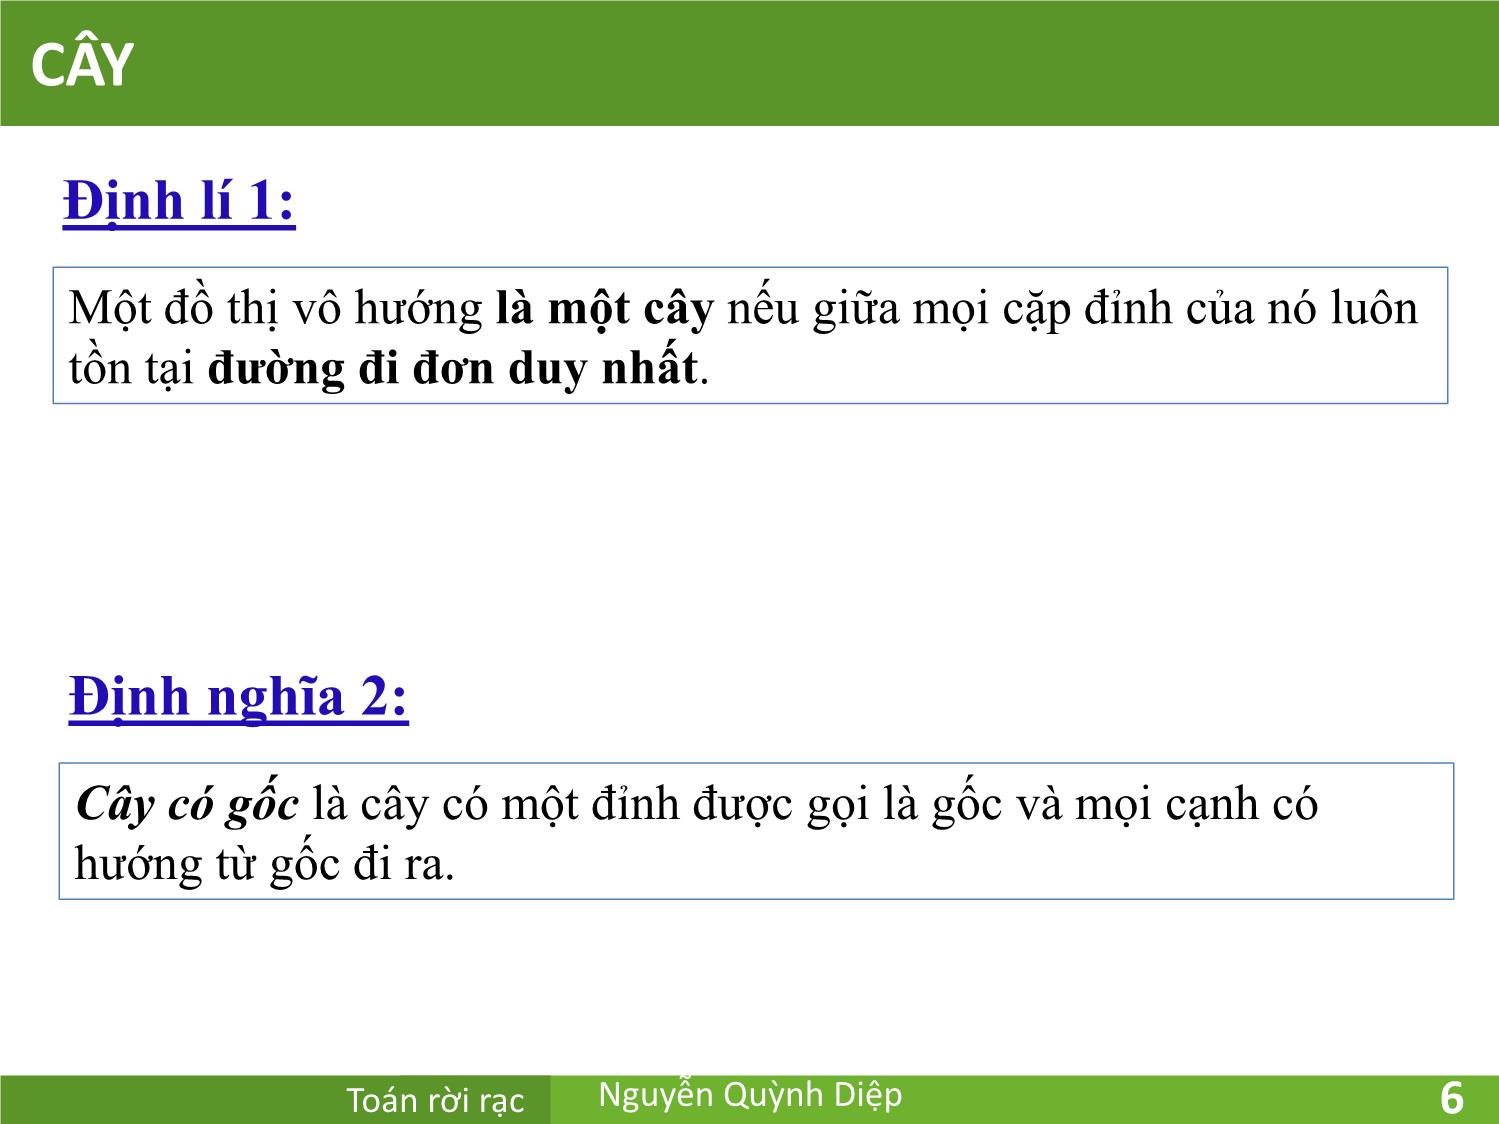This screenshot has width=1499, height=1124.
Task: Click the bold phrase "là một cây"
Action: [x=604, y=308]
